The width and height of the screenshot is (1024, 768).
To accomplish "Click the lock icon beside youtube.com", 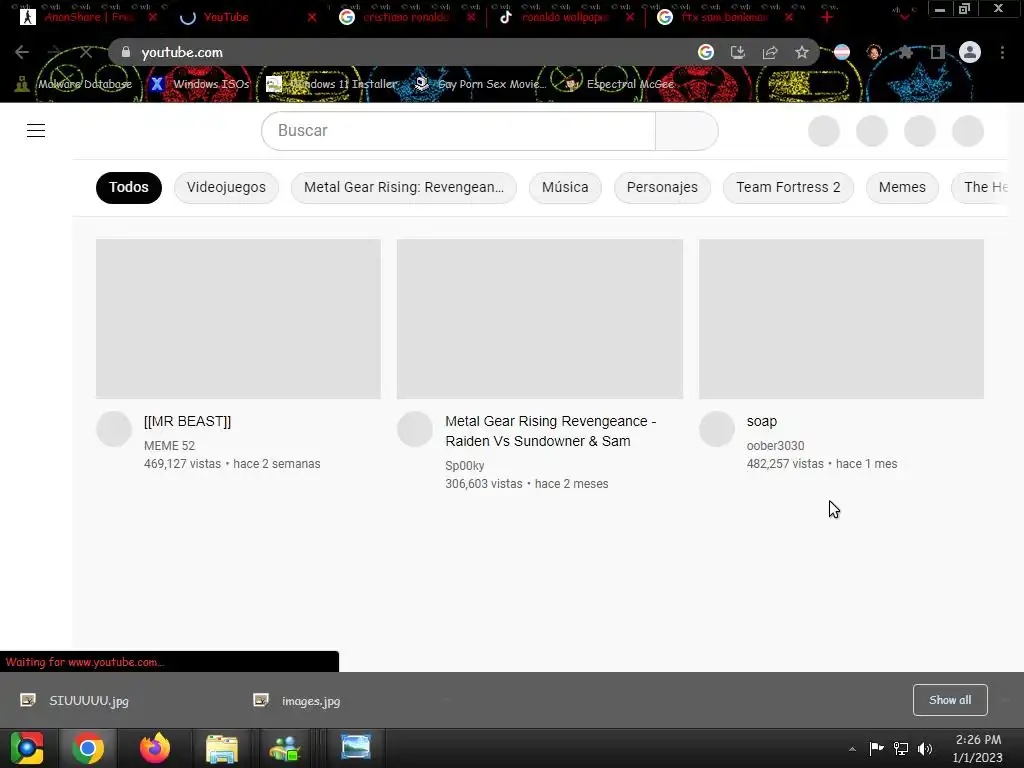I will tap(126, 52).
